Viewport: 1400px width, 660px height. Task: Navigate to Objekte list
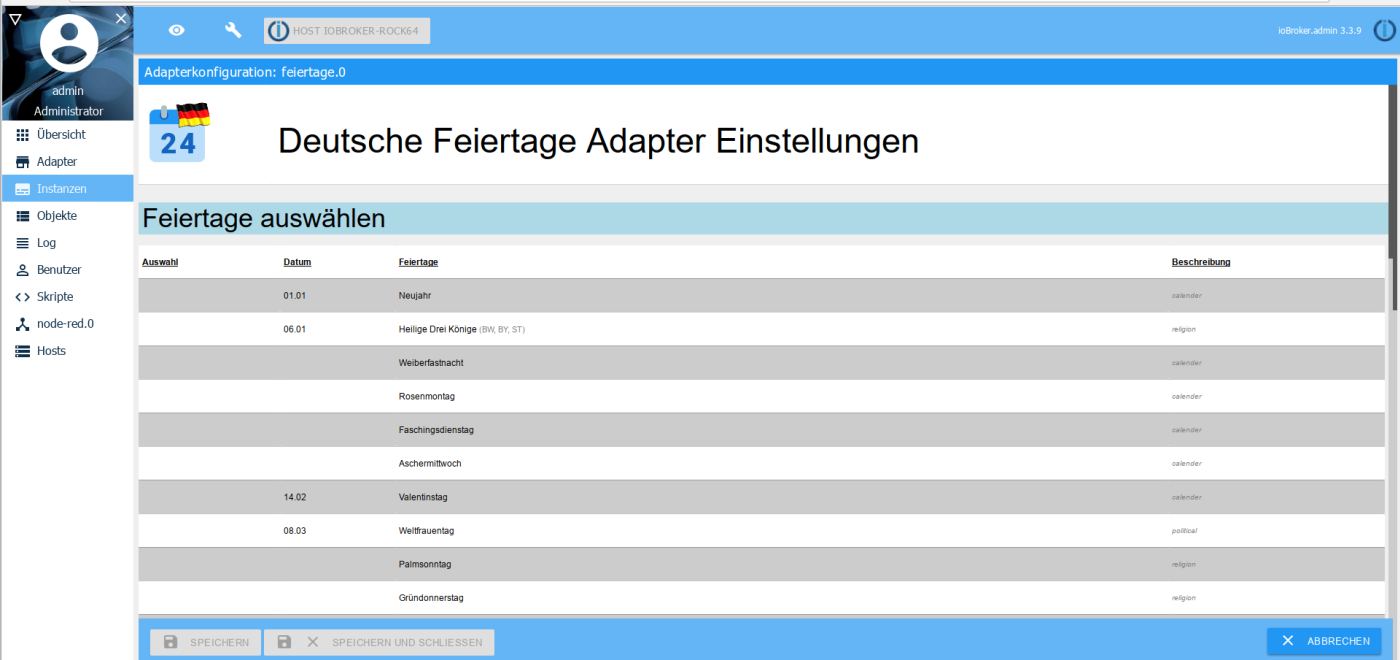[x=57, y=216]
